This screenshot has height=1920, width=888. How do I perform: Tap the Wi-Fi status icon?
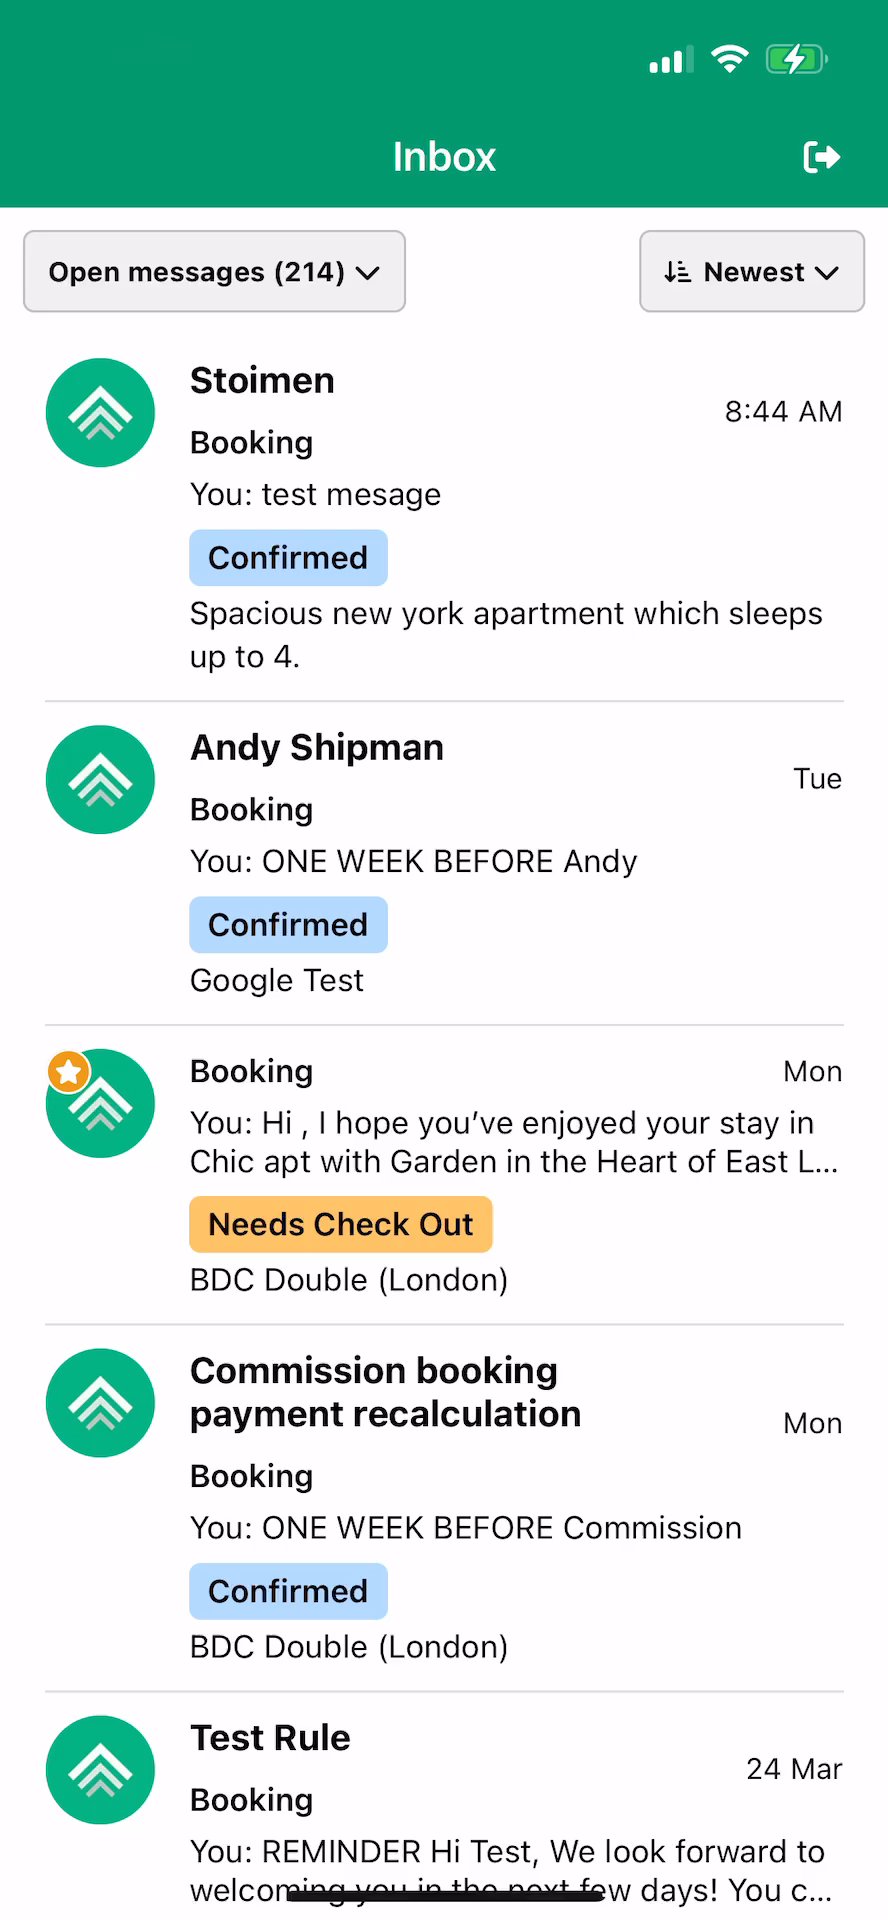coord(730,59)
